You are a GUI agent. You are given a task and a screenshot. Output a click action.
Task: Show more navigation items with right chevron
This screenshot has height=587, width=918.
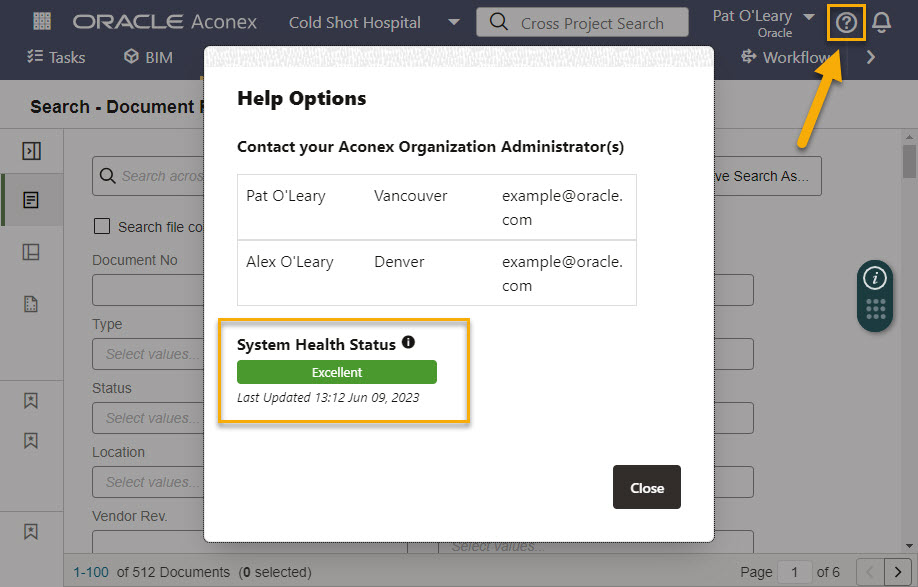(x=871, y=57)
